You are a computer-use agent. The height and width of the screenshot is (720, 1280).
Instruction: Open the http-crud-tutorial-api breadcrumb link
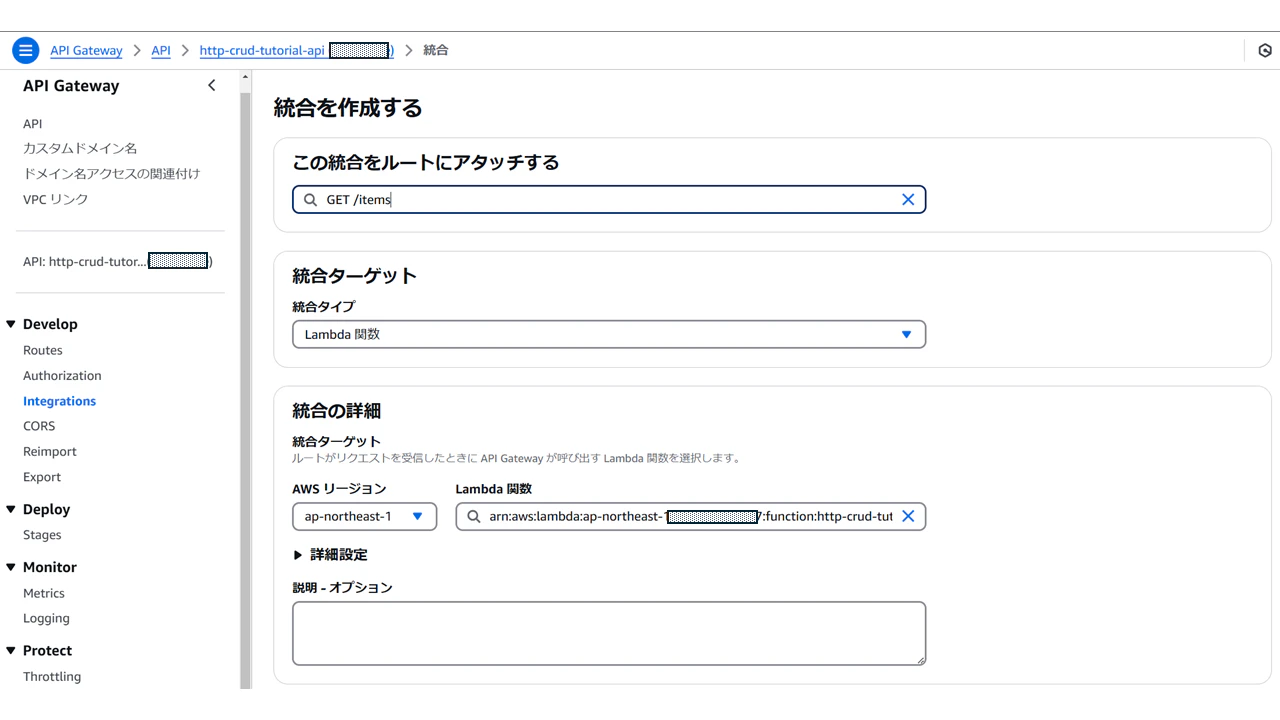pos(297,50)
